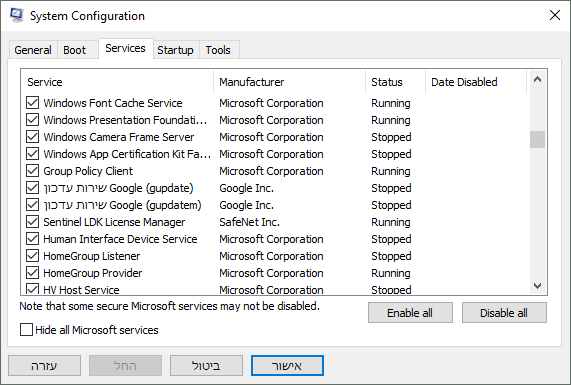Click Stopped status of HomeGroup Listener
The width and height of the screenshot is (571, 385).
point(391,256)
